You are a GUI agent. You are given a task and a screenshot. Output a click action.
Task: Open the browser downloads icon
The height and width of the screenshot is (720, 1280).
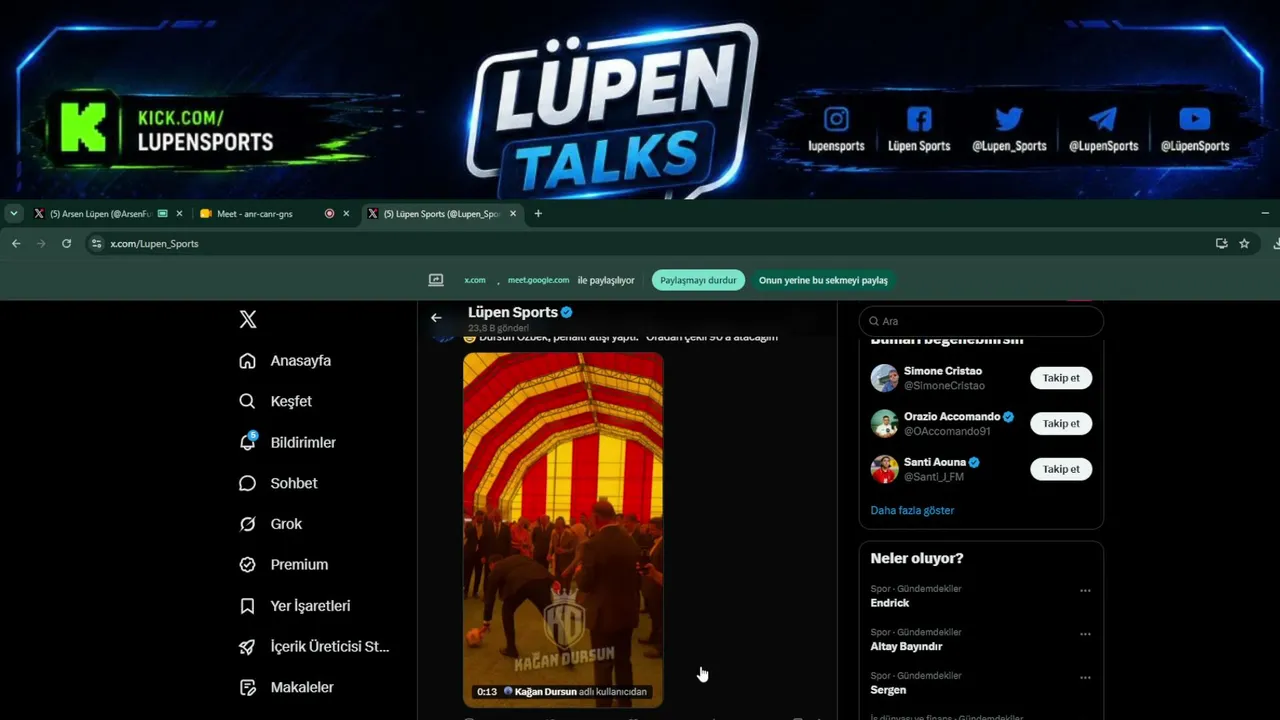pos(1276,243)
